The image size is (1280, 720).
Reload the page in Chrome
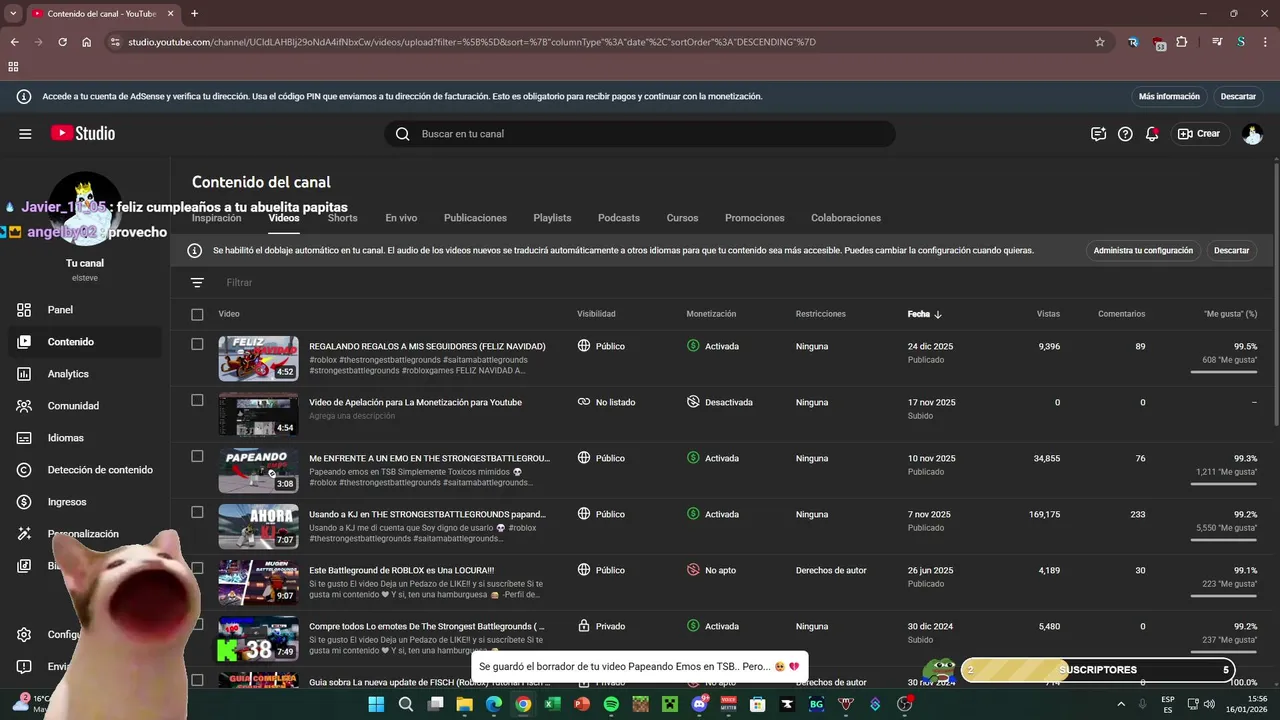(62, 42)
